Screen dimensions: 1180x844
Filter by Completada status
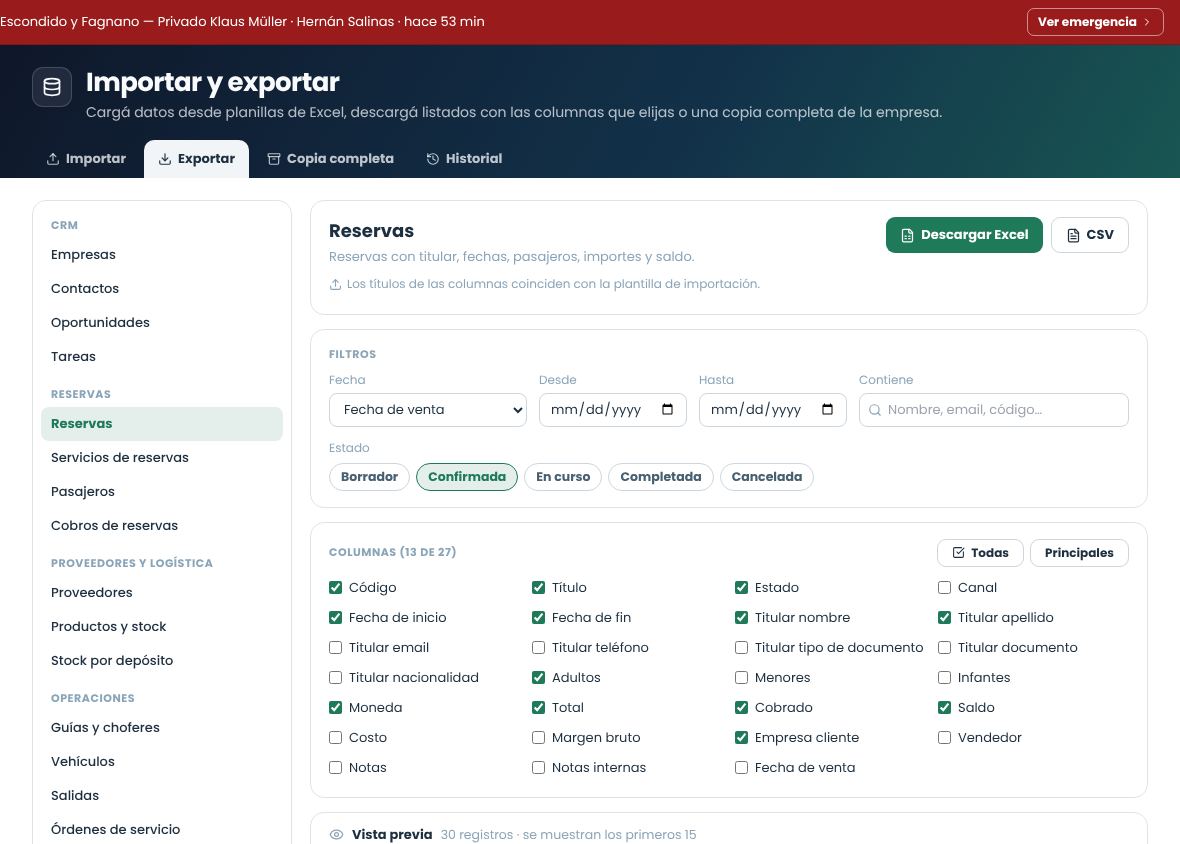coord(661,477)
